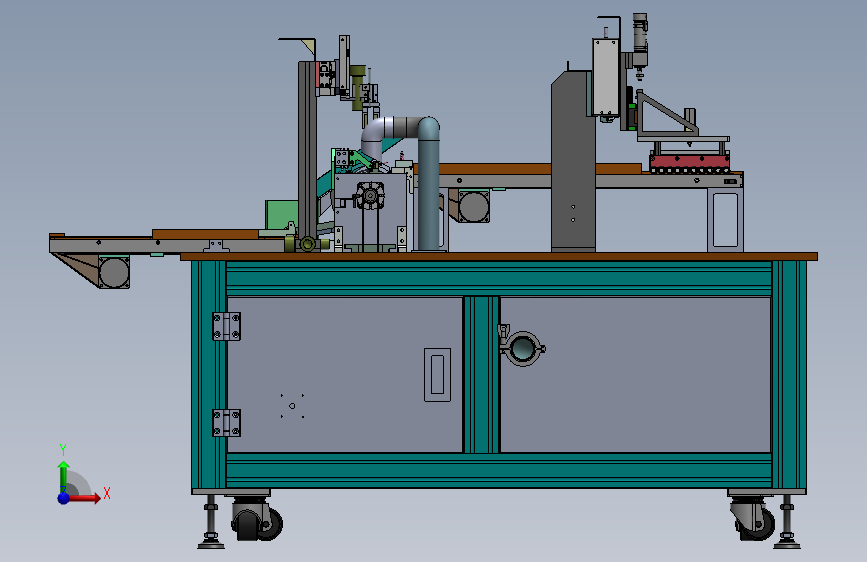Select the motor under the left conveyor
This screenshot has width=867, height=562.
114,272
